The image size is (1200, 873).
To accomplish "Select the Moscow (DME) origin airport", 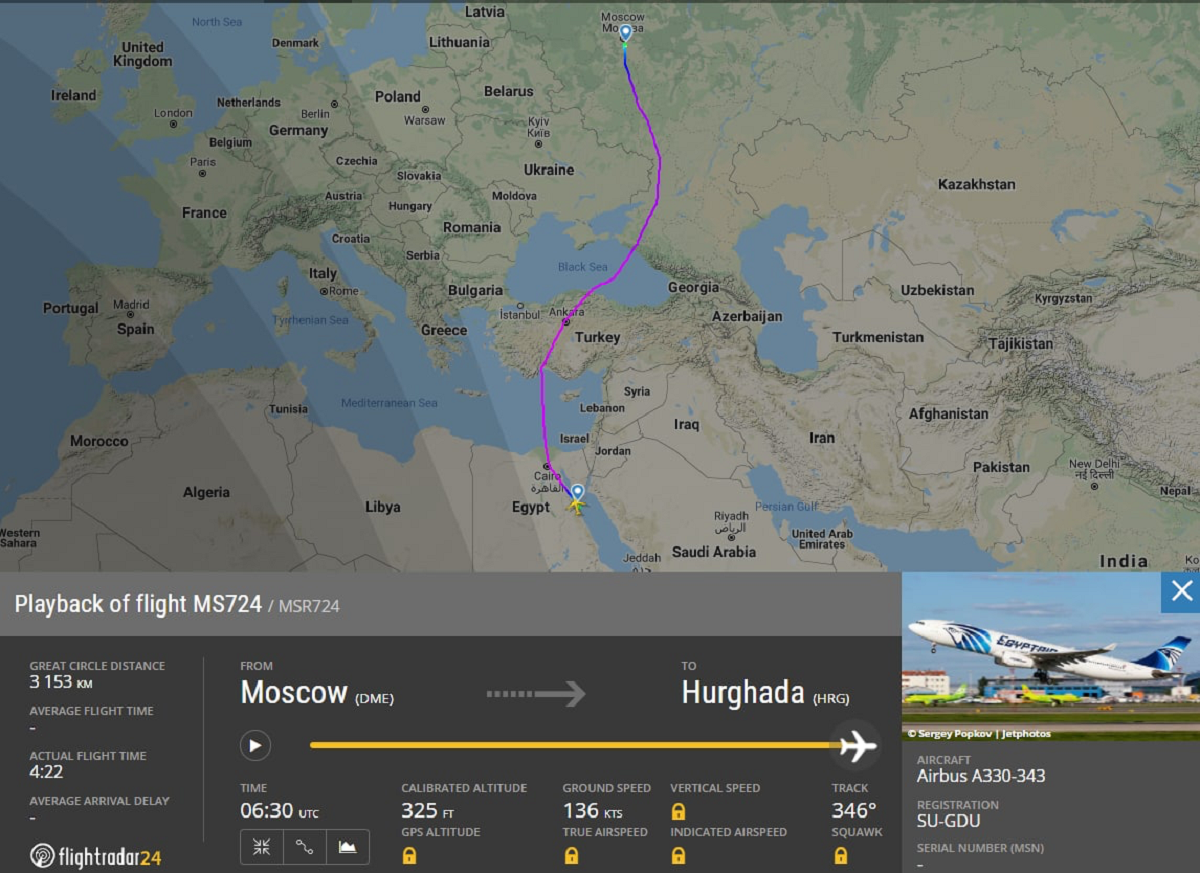I will [x=316, y=693].
